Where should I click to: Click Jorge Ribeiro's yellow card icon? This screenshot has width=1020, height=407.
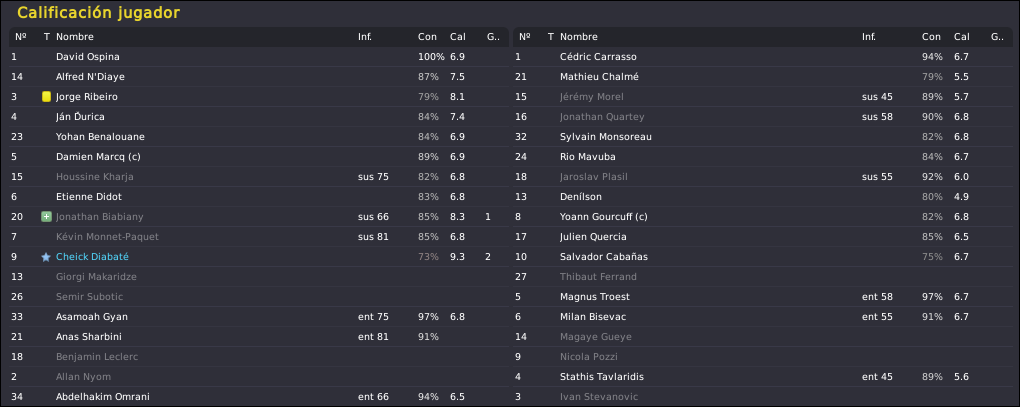(46, 97)
